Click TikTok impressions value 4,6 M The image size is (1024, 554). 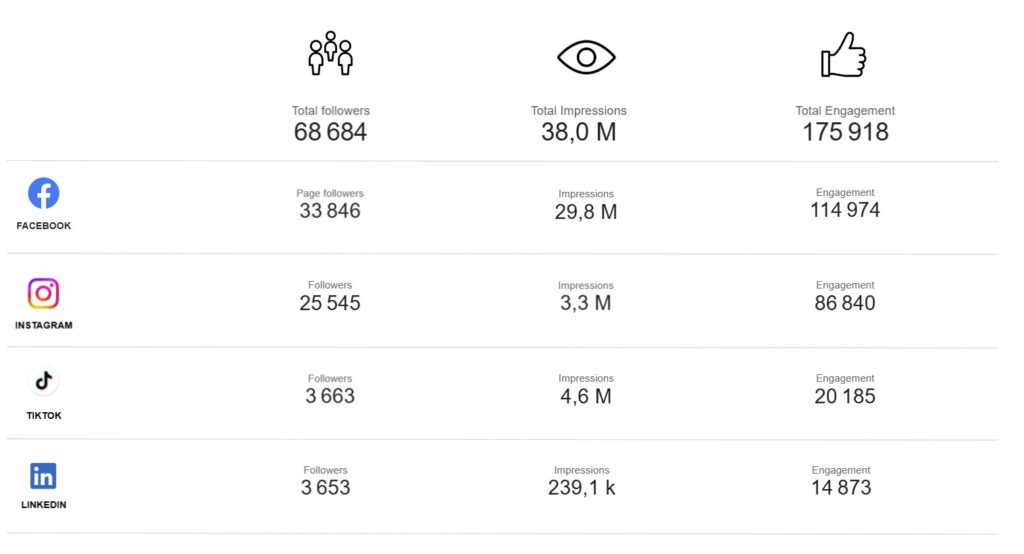tap(586, 396)
